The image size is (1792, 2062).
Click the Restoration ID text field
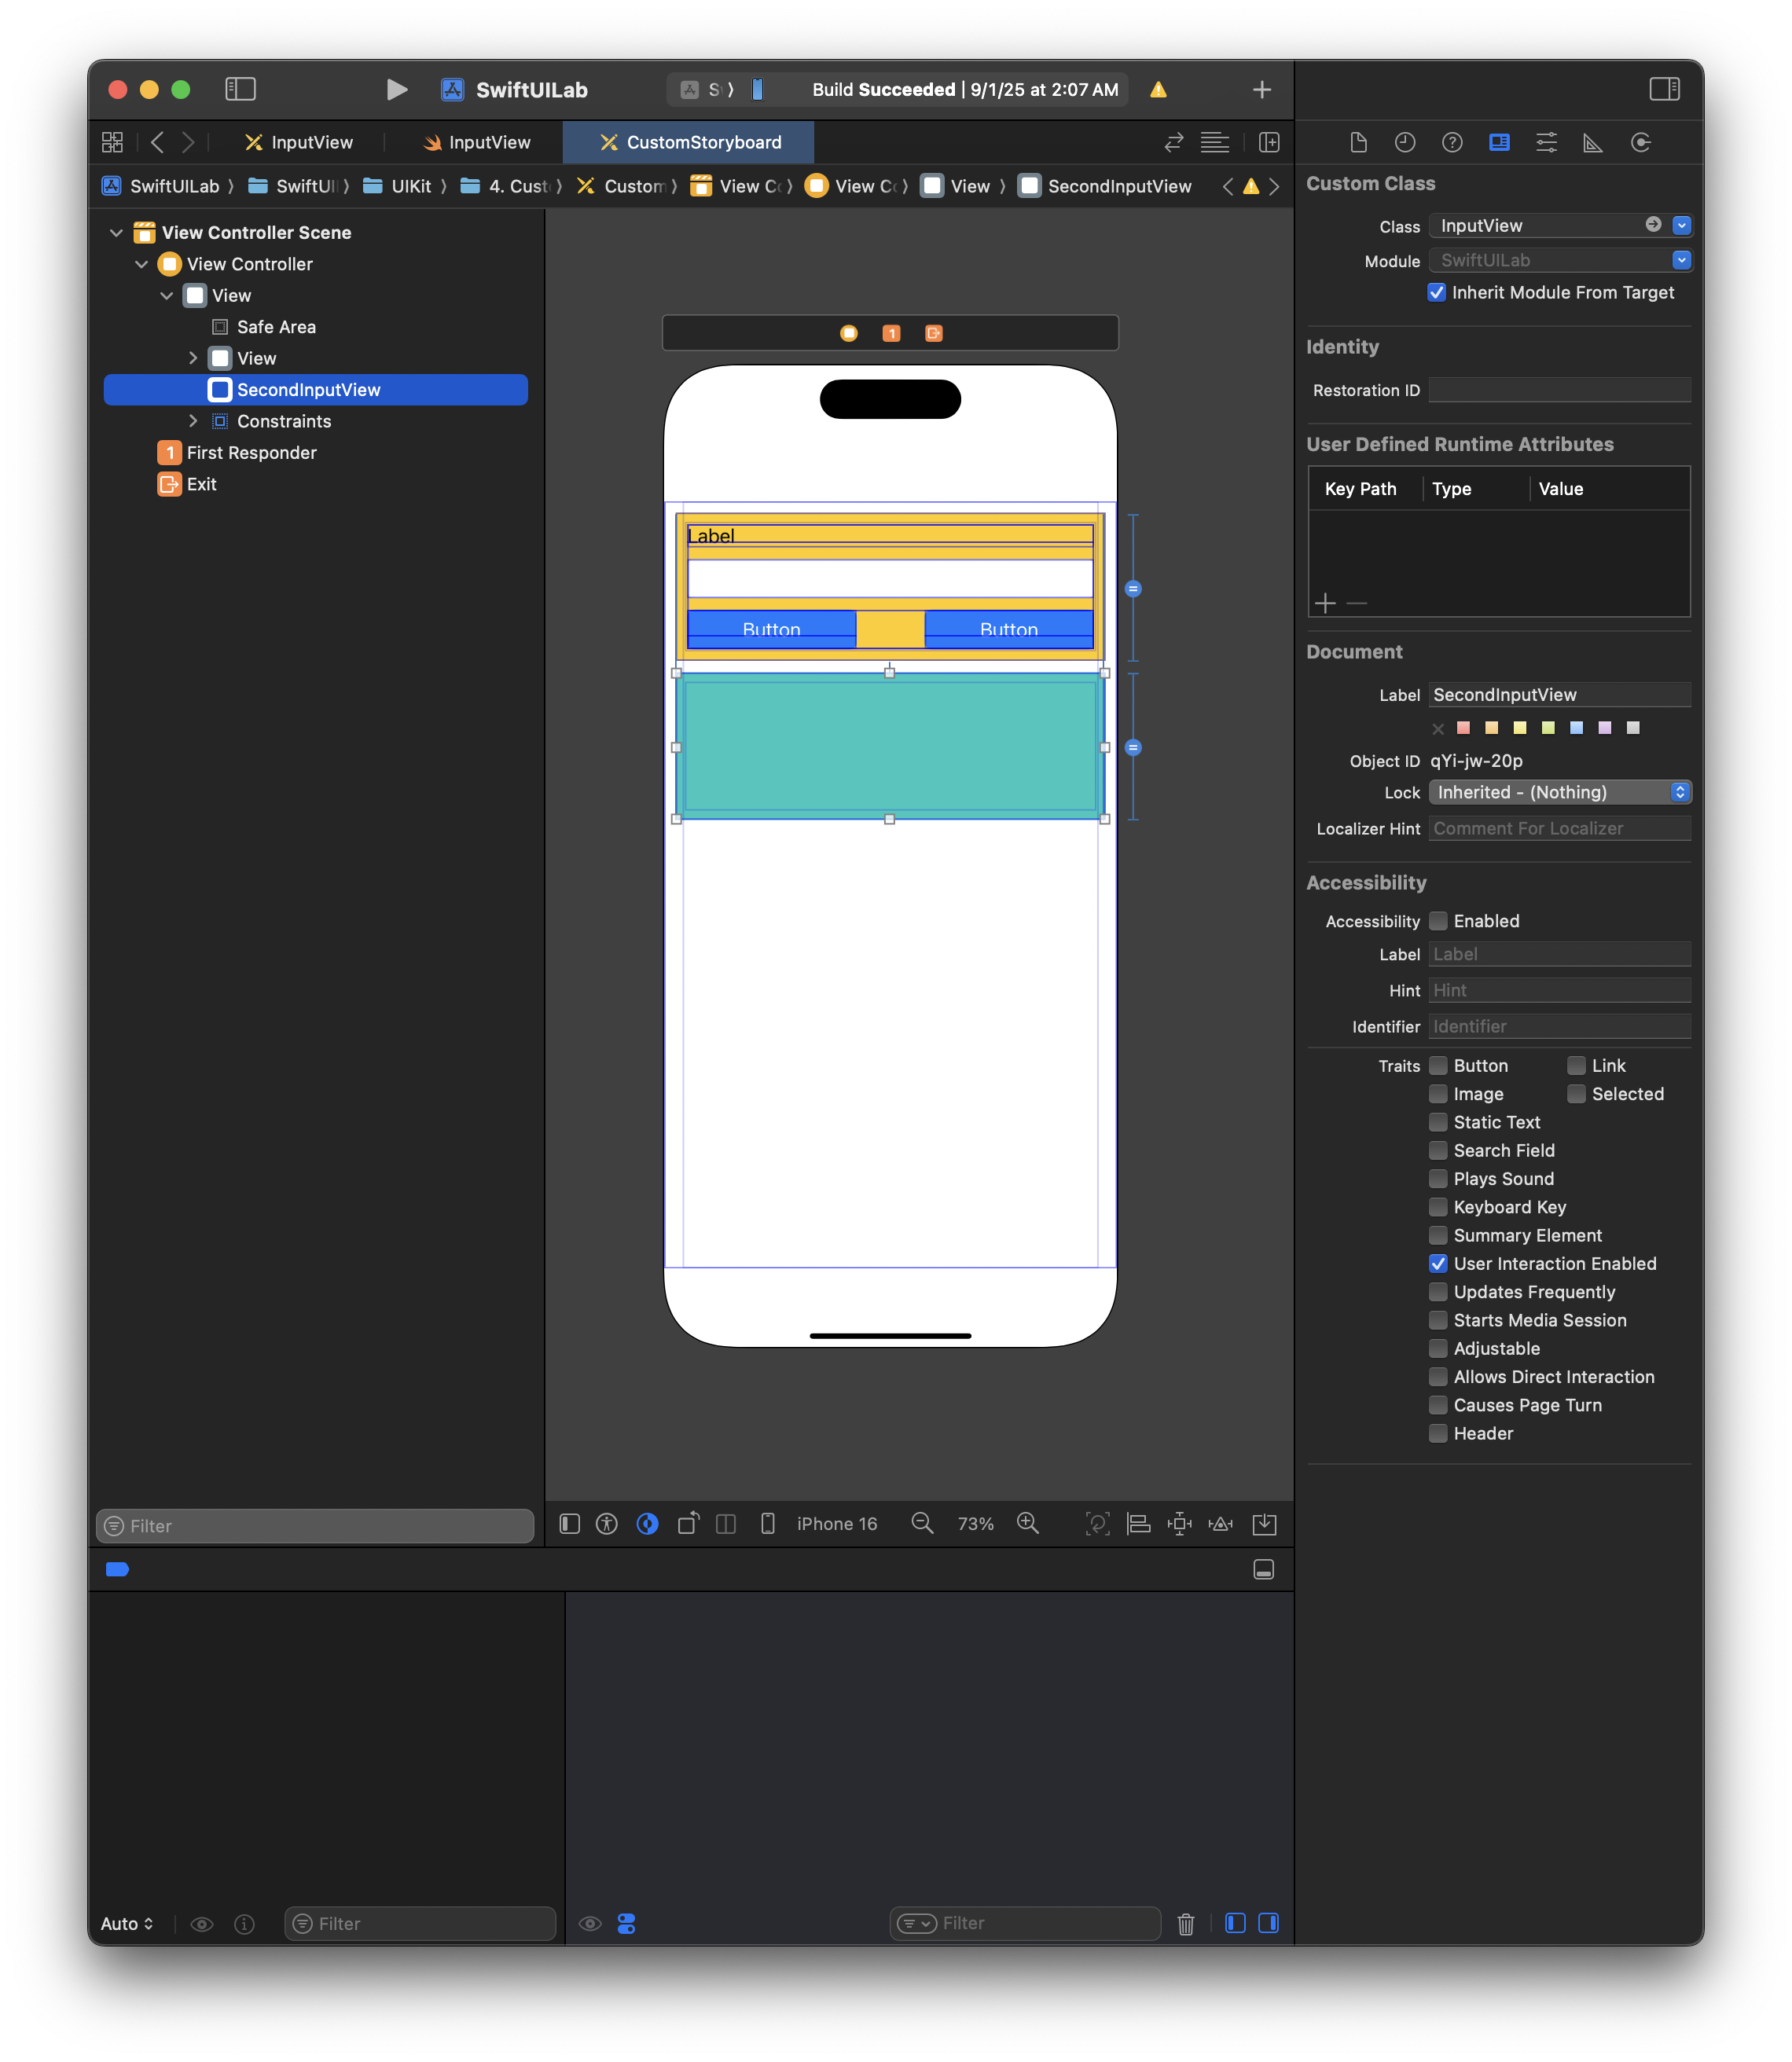(1559, 390)
